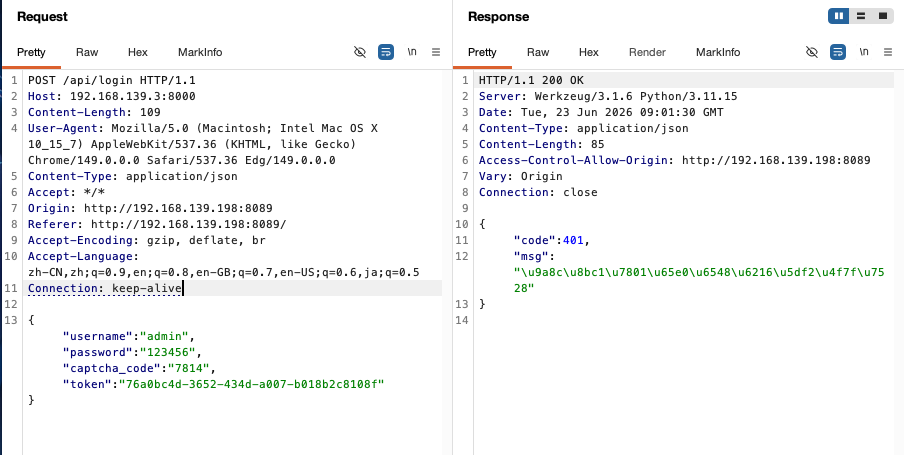The image size is (904, 455).
Task: Toggle \n show newlines in Response panel
Action: 864,52
